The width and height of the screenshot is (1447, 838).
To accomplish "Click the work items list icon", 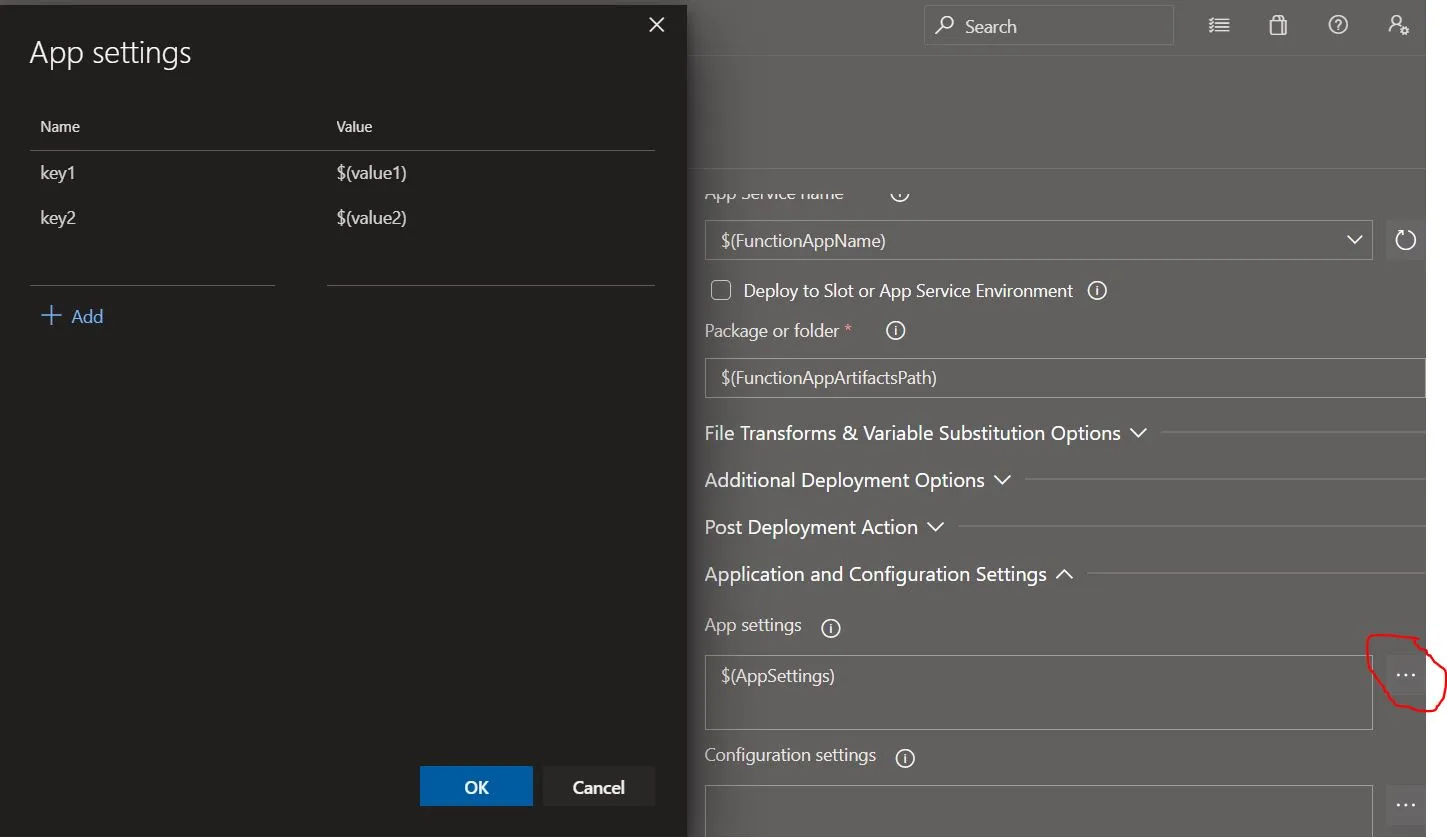I will [x=1218, y=26].
